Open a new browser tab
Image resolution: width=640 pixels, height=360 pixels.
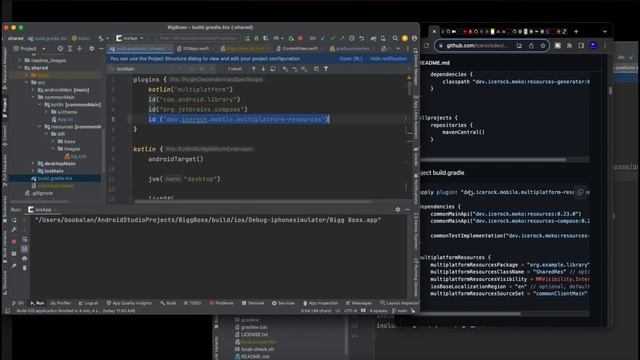[x=576, y=31]
